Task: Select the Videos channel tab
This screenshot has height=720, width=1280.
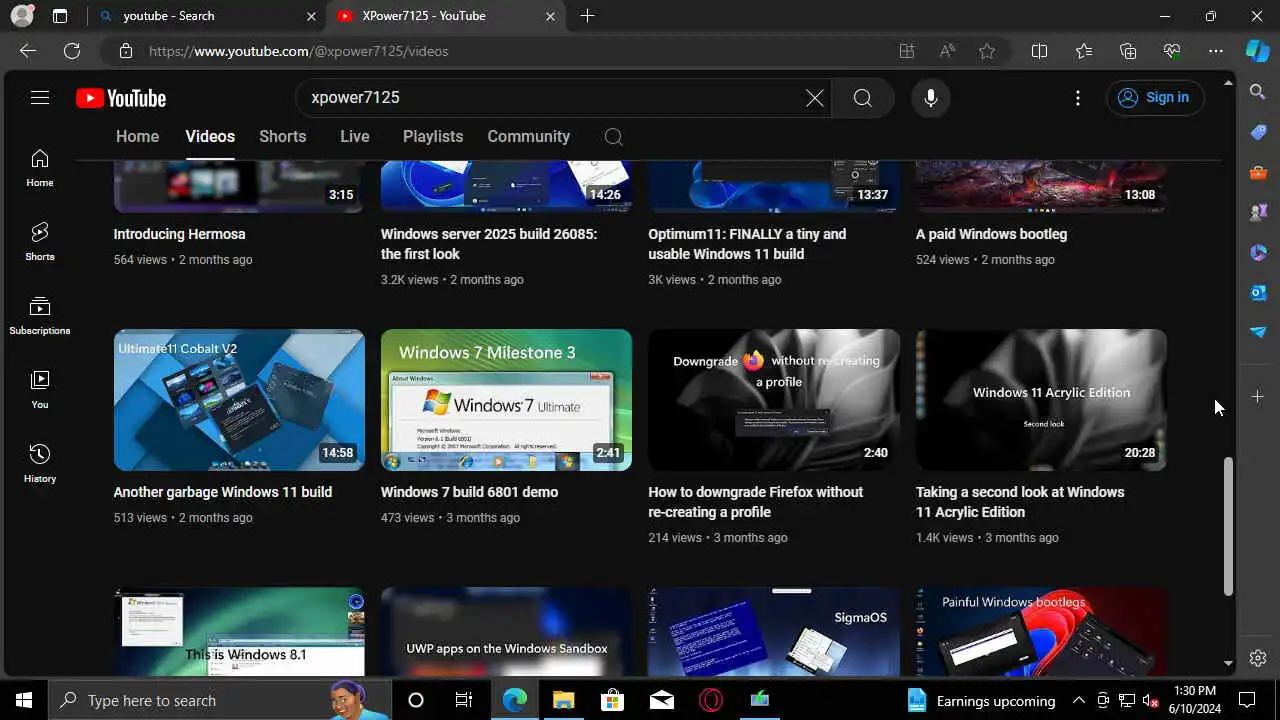Action: coord(210,137)
